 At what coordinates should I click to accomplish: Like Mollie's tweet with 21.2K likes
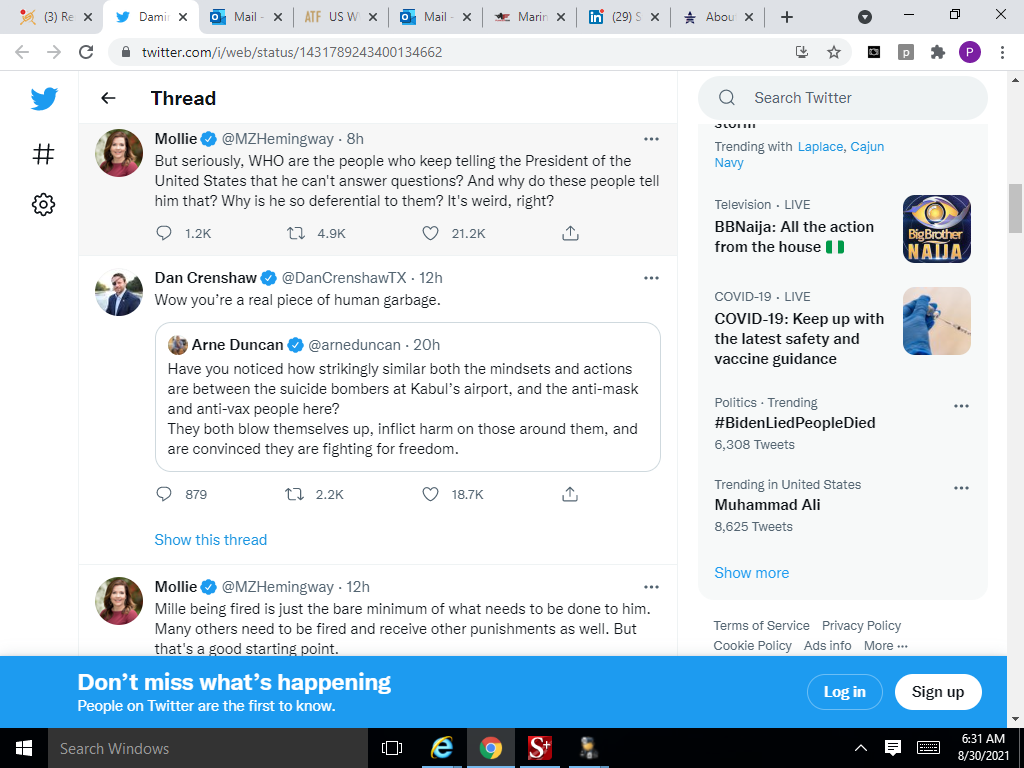point(430,233)
